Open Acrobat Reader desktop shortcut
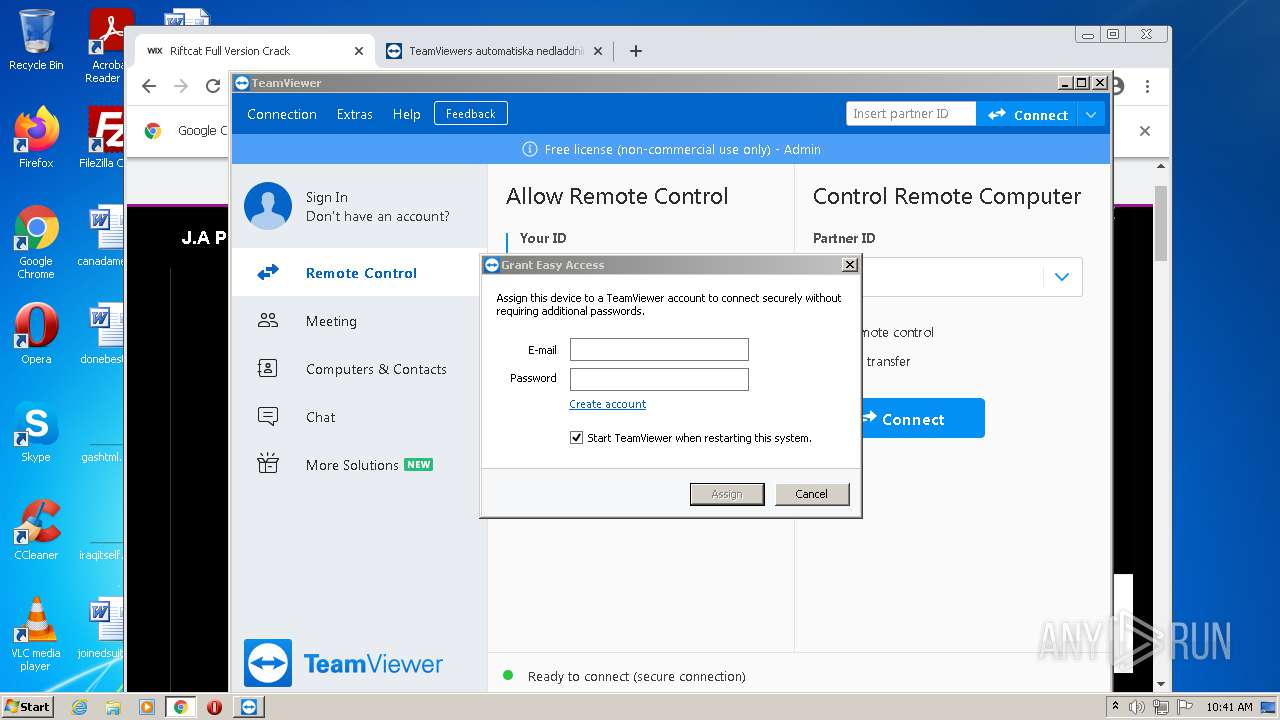1280x720 pixels. 106,46
